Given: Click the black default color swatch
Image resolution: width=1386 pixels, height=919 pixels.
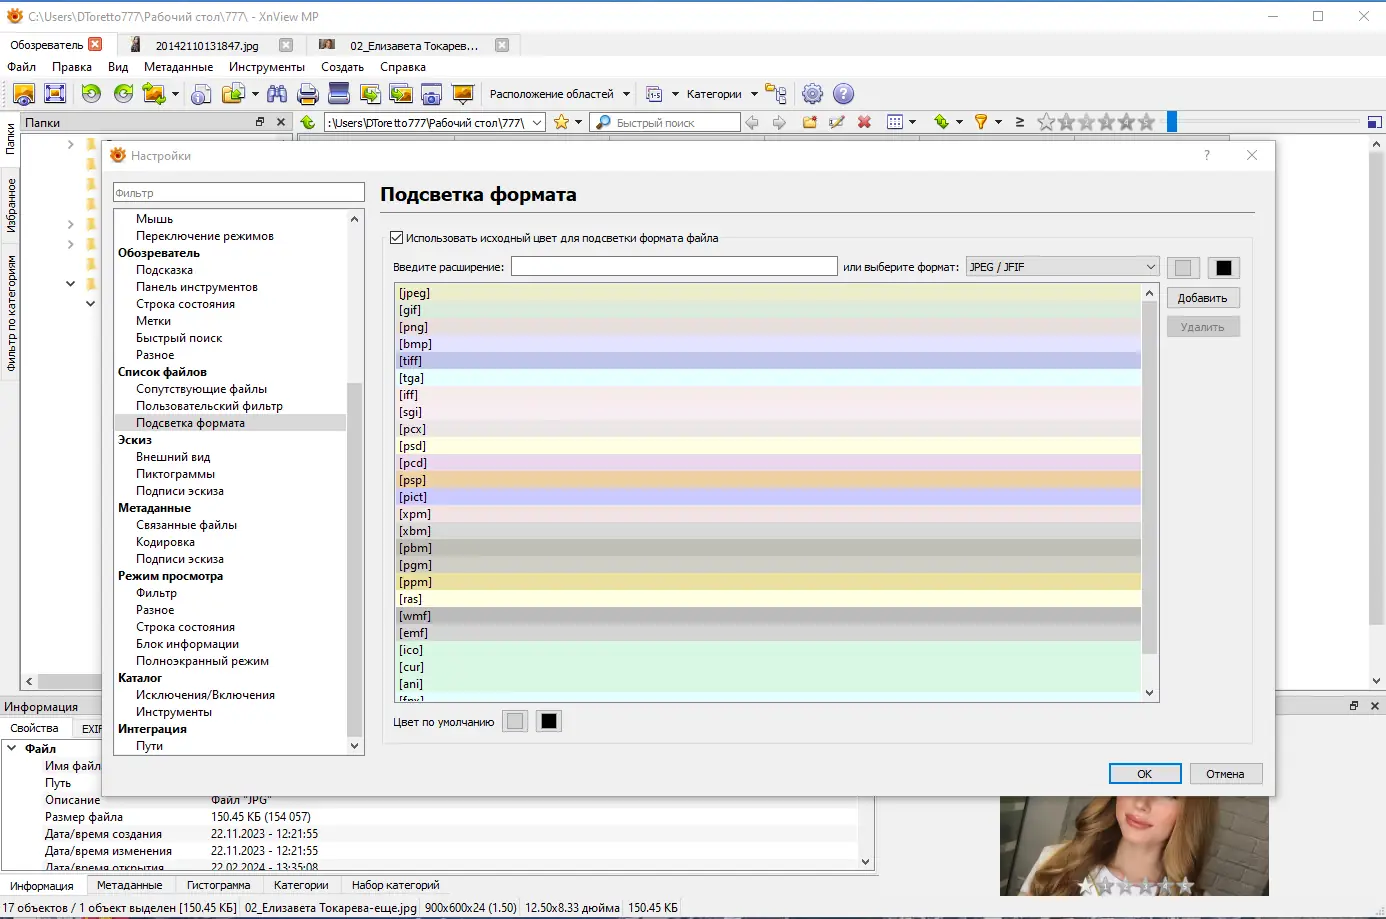Looking at the screenshot, I should point(549,722).
